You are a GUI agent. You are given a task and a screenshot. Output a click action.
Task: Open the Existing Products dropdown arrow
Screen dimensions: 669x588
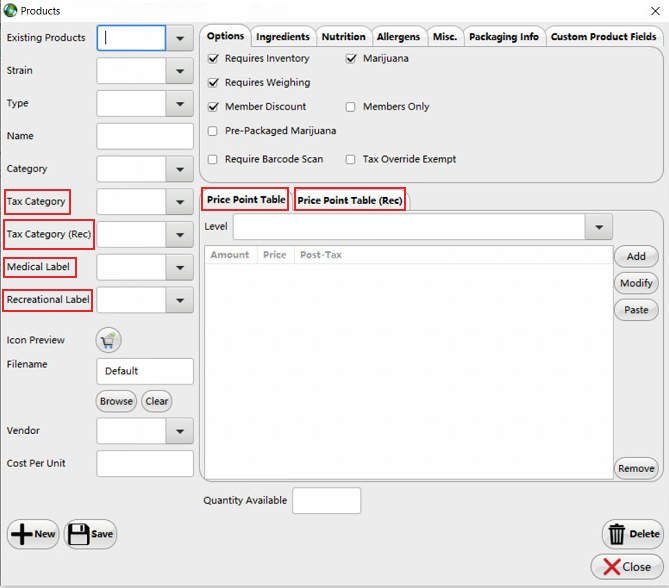(180, 38)
